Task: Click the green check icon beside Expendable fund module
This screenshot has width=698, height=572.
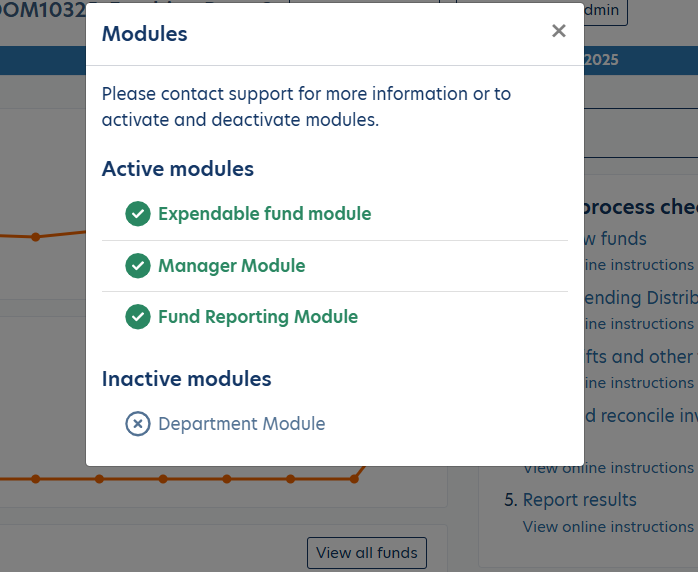Action: (x=138, y=214)
